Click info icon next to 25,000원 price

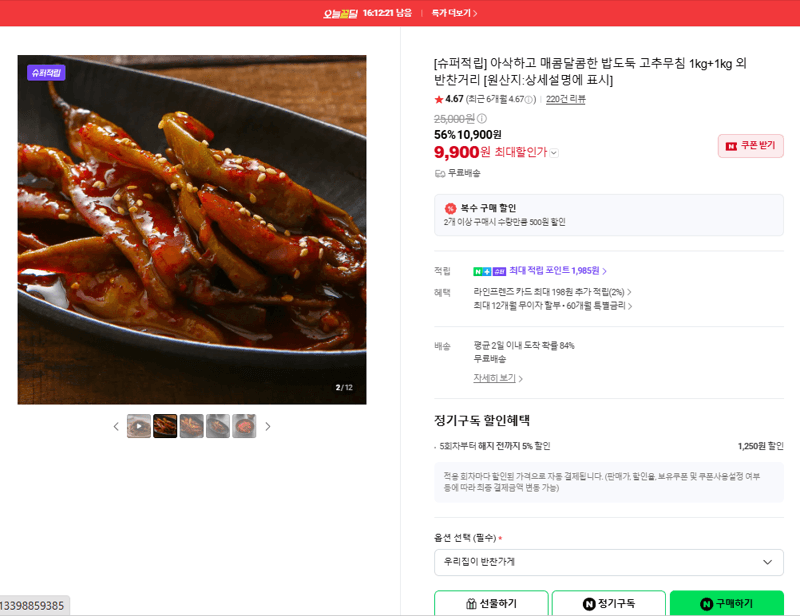click(482, 118)
